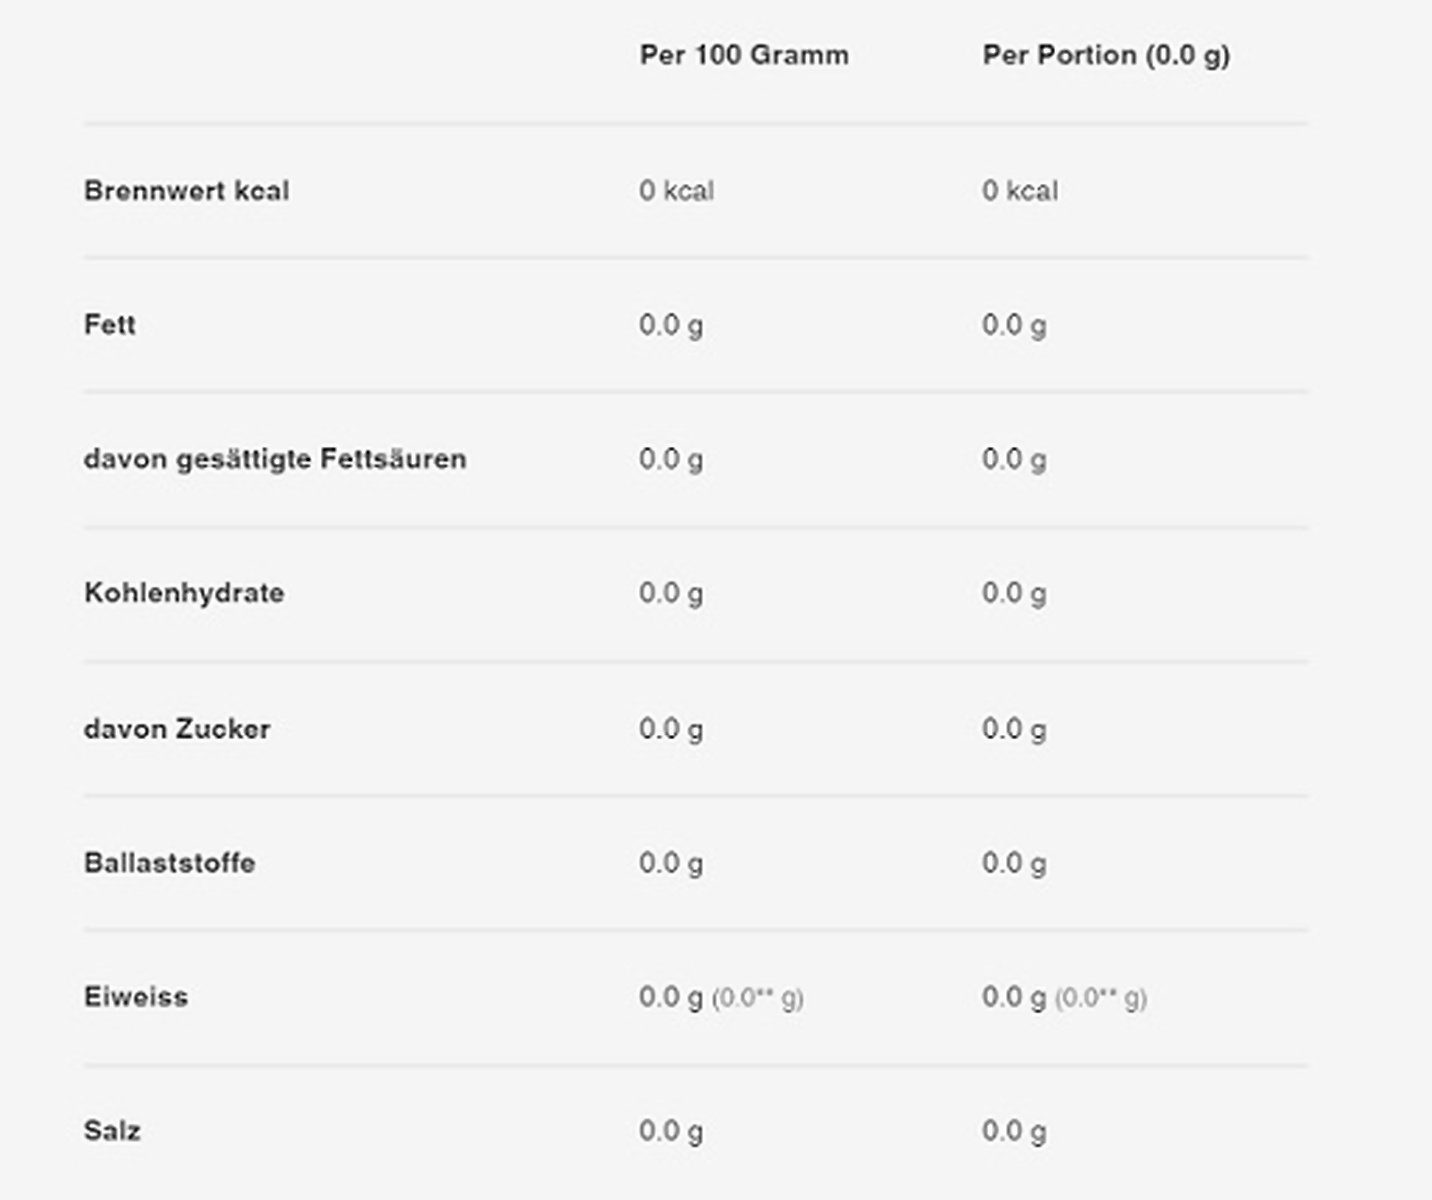1432x1200 pixels.
Task: Click Eiweiss "(0.0** g)" note per Portion
Action: pyautogui.click(x=1101, y=998)
